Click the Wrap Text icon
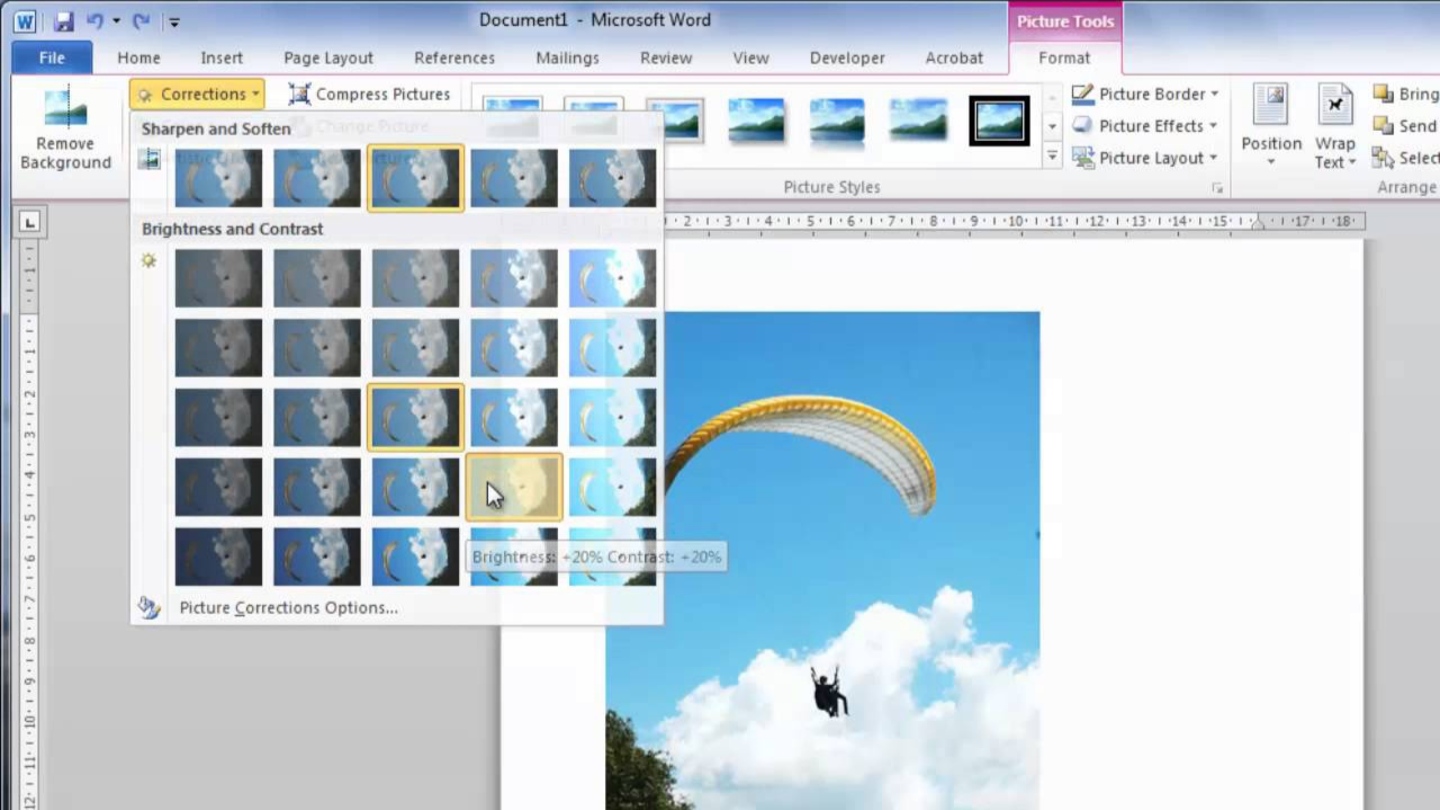 pos(1334,108)
